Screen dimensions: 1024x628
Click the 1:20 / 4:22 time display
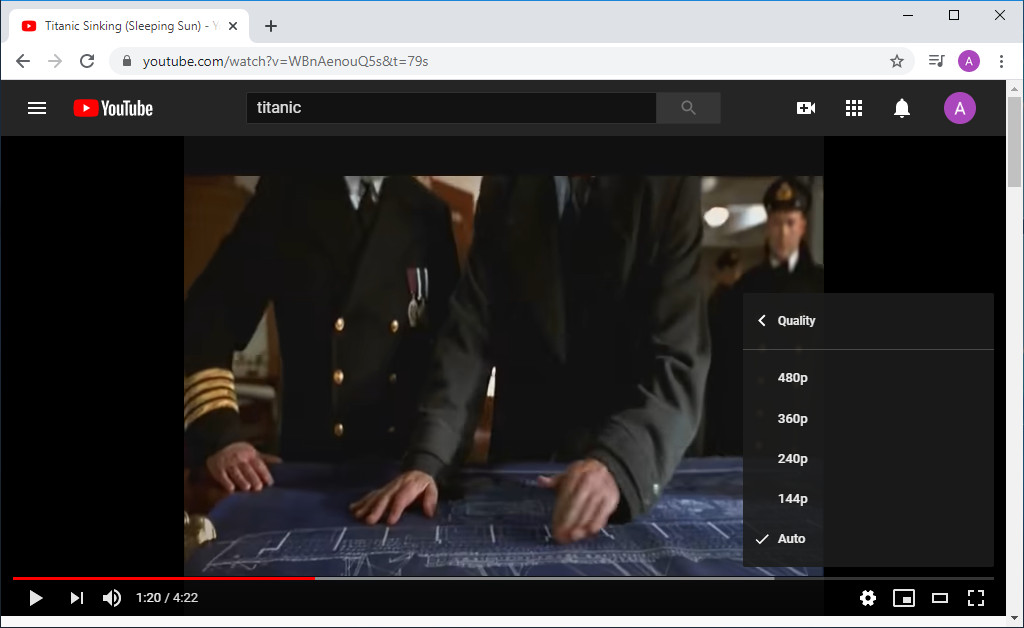tap(167, 598)
